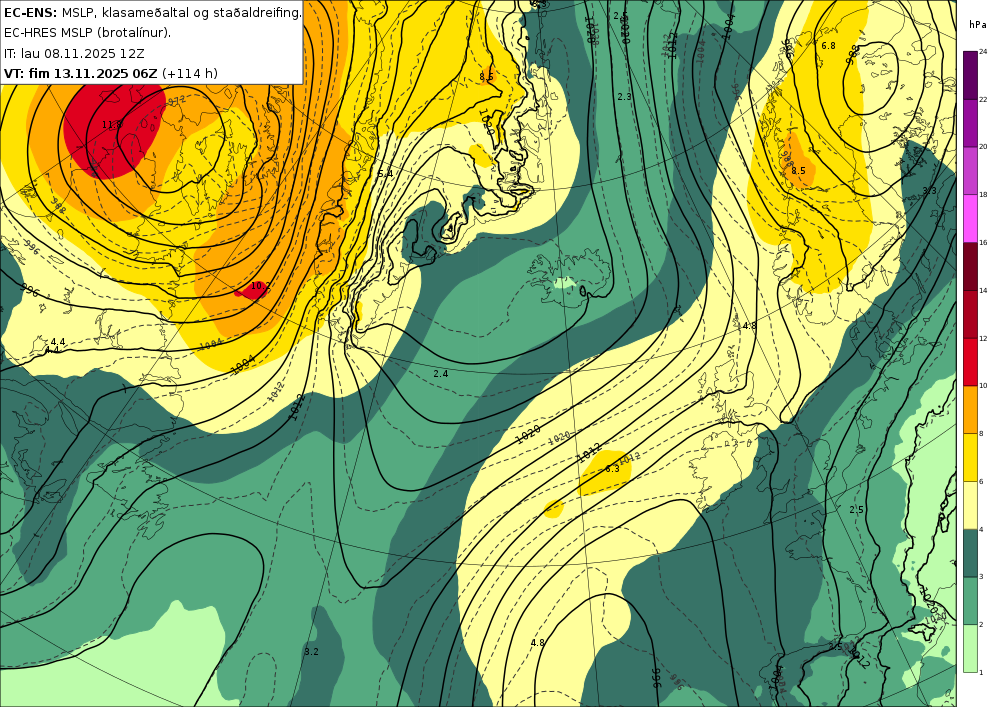
Task: Click the 3.3 spread value label
Action: pos(930,191)
